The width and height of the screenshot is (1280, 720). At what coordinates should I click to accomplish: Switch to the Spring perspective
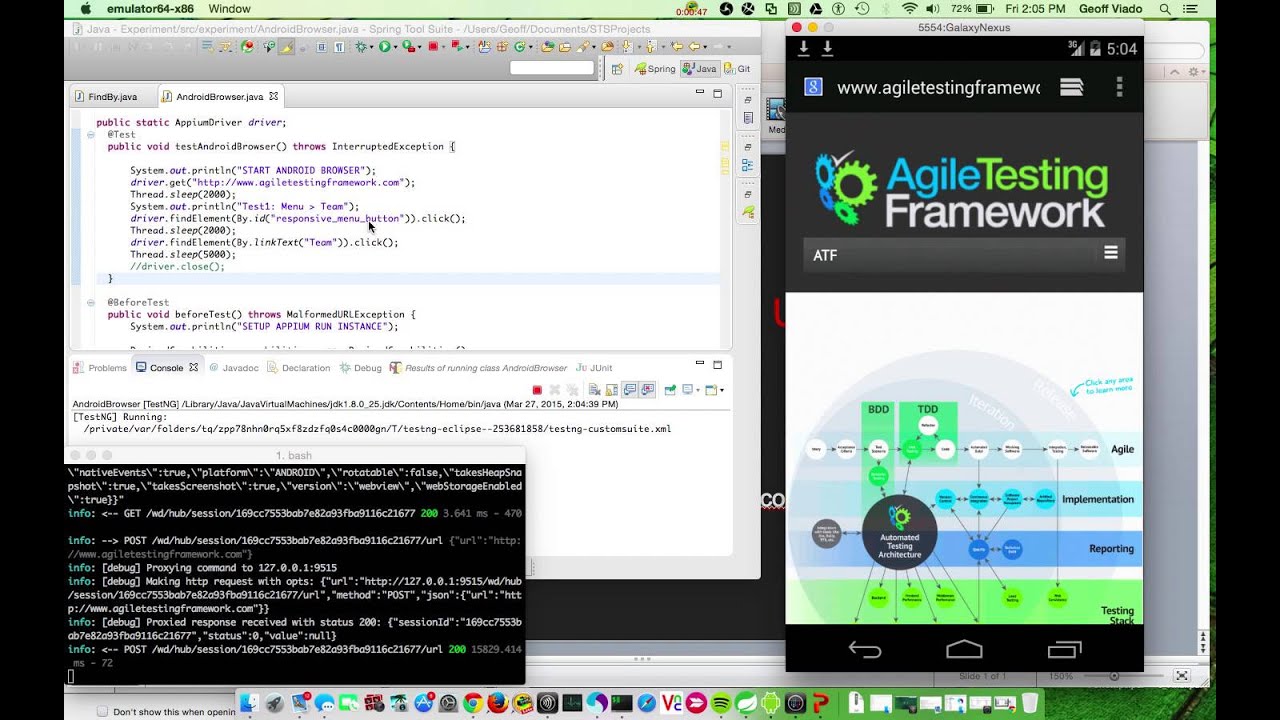[654, 69]
